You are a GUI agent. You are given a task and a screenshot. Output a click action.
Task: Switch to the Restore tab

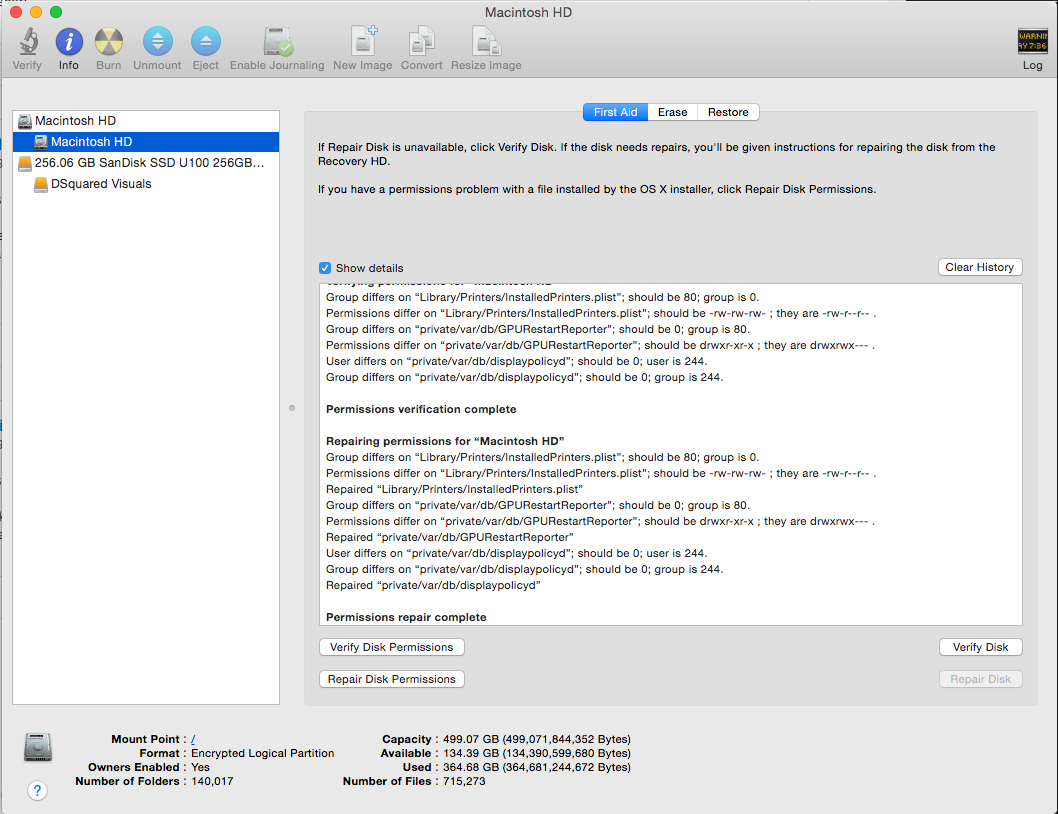click(728, 112)
